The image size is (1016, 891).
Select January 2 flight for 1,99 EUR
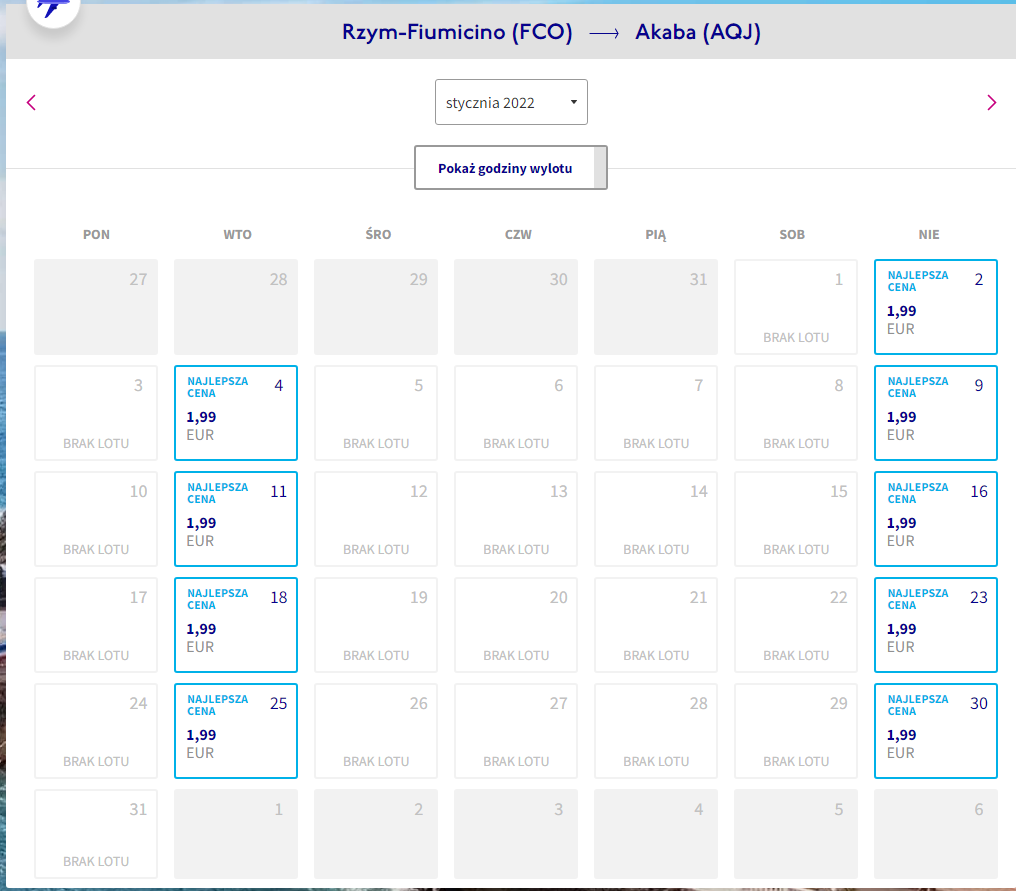(936, 307)
